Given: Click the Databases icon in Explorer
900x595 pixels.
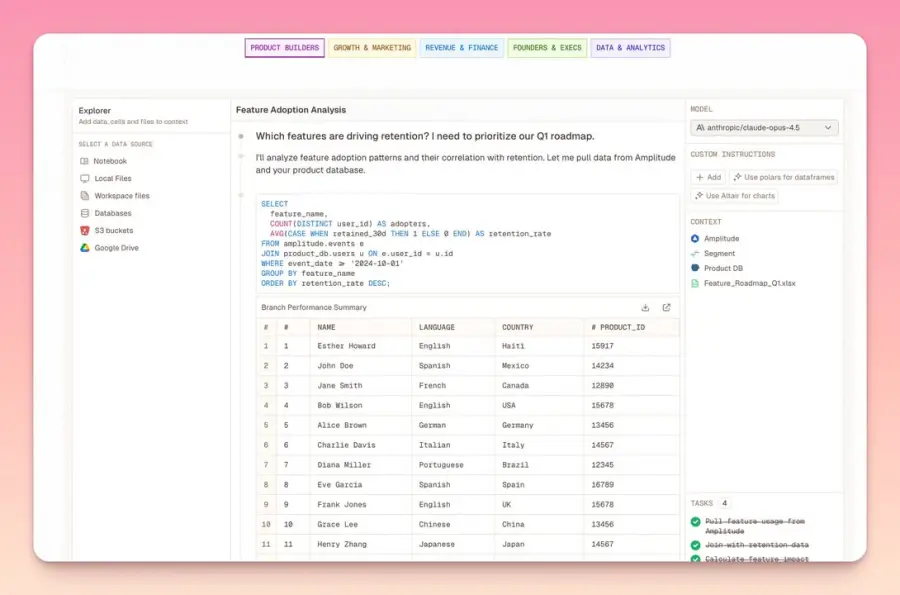Looking at the screenshot, I should (84, 213).
